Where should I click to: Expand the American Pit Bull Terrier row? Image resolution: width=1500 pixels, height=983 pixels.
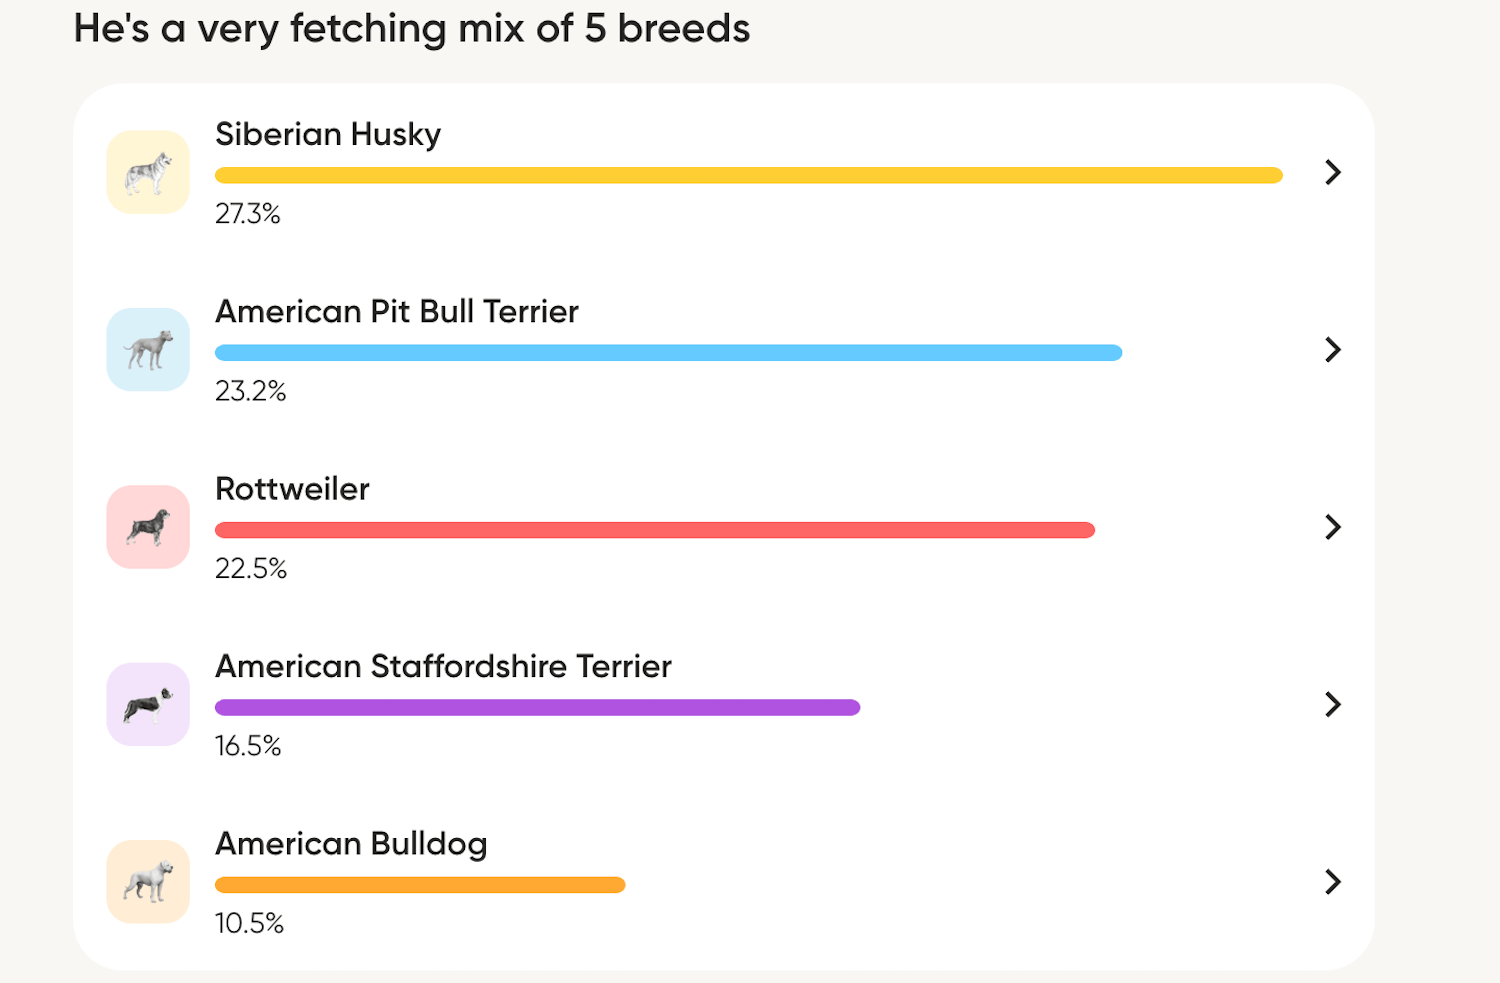click(x=1332, y=349)
